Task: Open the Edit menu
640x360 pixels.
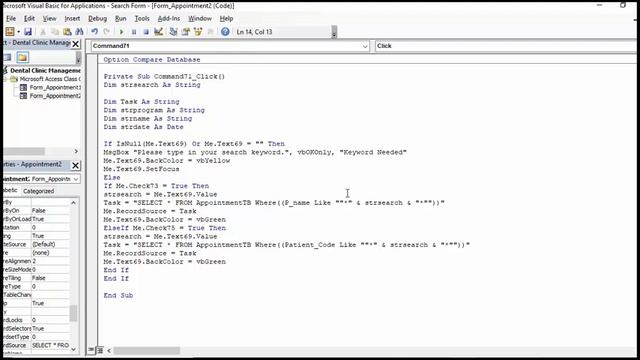Action: click(29, 18)
